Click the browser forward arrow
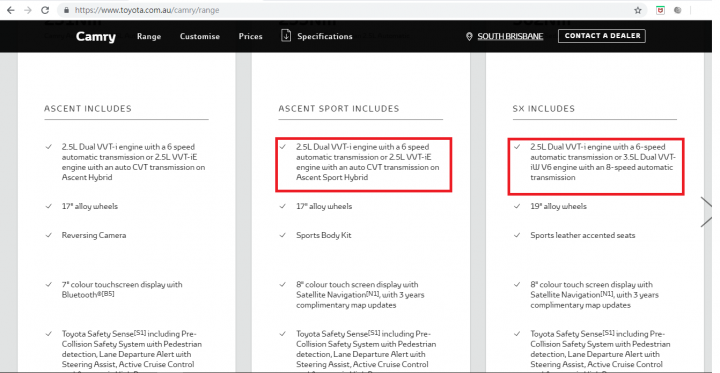 tap(28, 10)
